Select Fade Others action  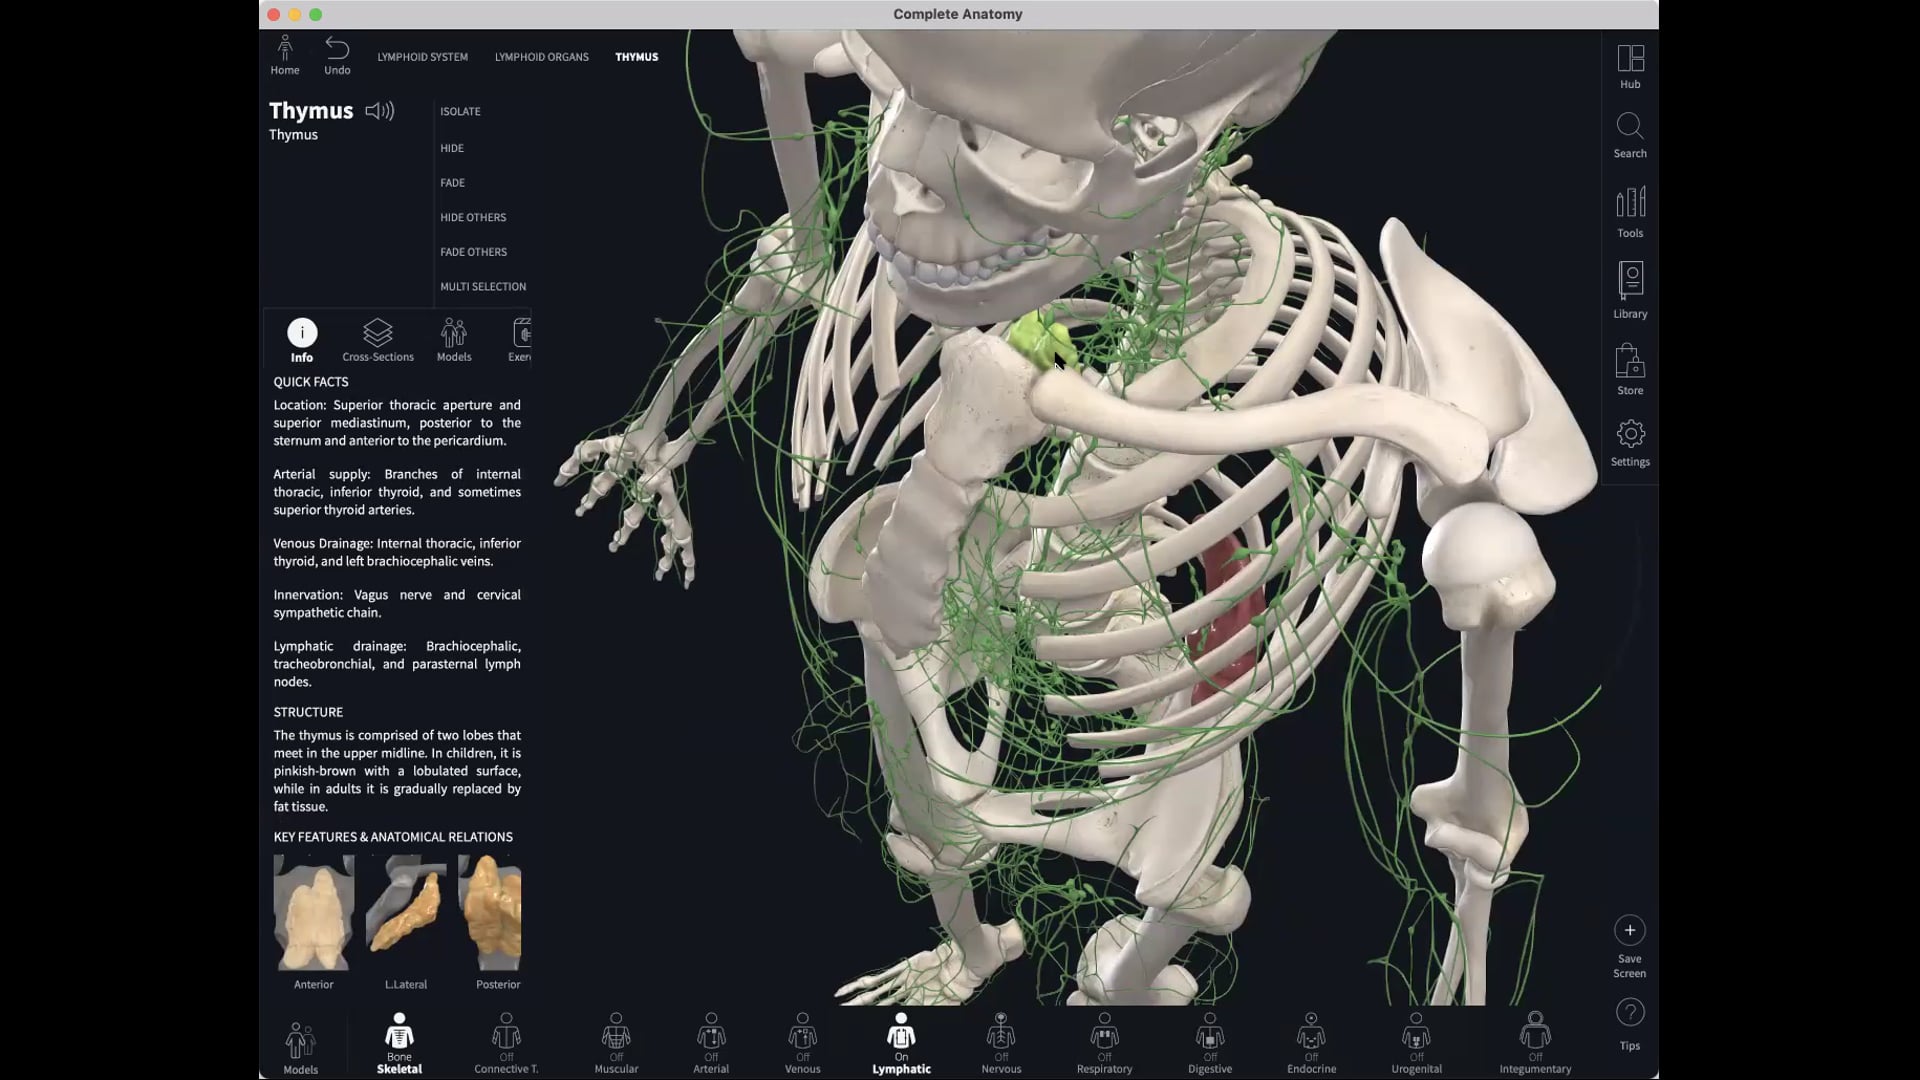[473, 252]
